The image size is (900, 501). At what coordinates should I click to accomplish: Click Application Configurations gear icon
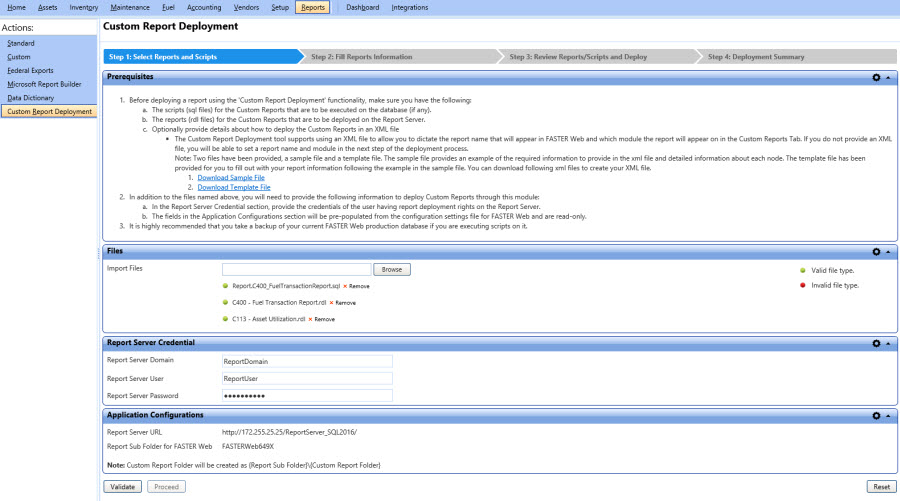pos(876,415)
